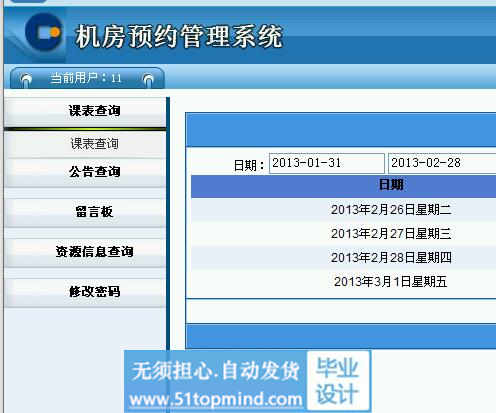Select the row 2013年2月26日星期二
Viewport: 496px width, 413px height.
(x=343, y=210)
